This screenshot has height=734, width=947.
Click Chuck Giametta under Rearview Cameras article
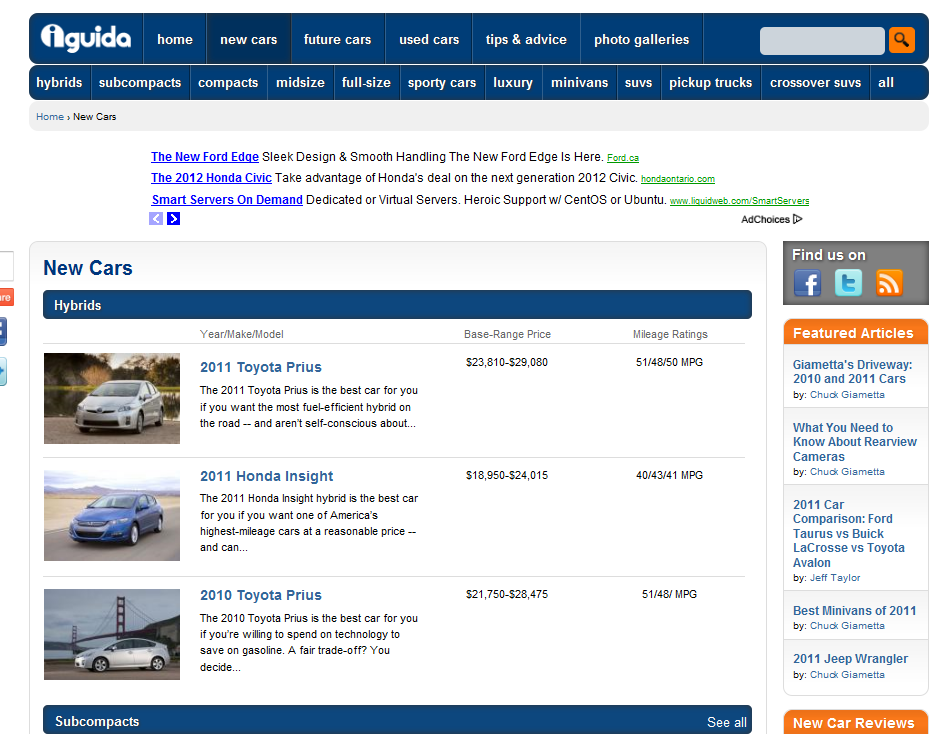pyautogui.click(x=847, y=472)
